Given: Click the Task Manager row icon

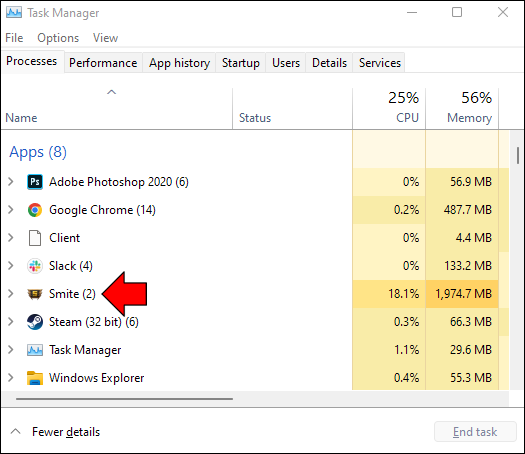Looking at the screenshot, I should pos(35,350).
